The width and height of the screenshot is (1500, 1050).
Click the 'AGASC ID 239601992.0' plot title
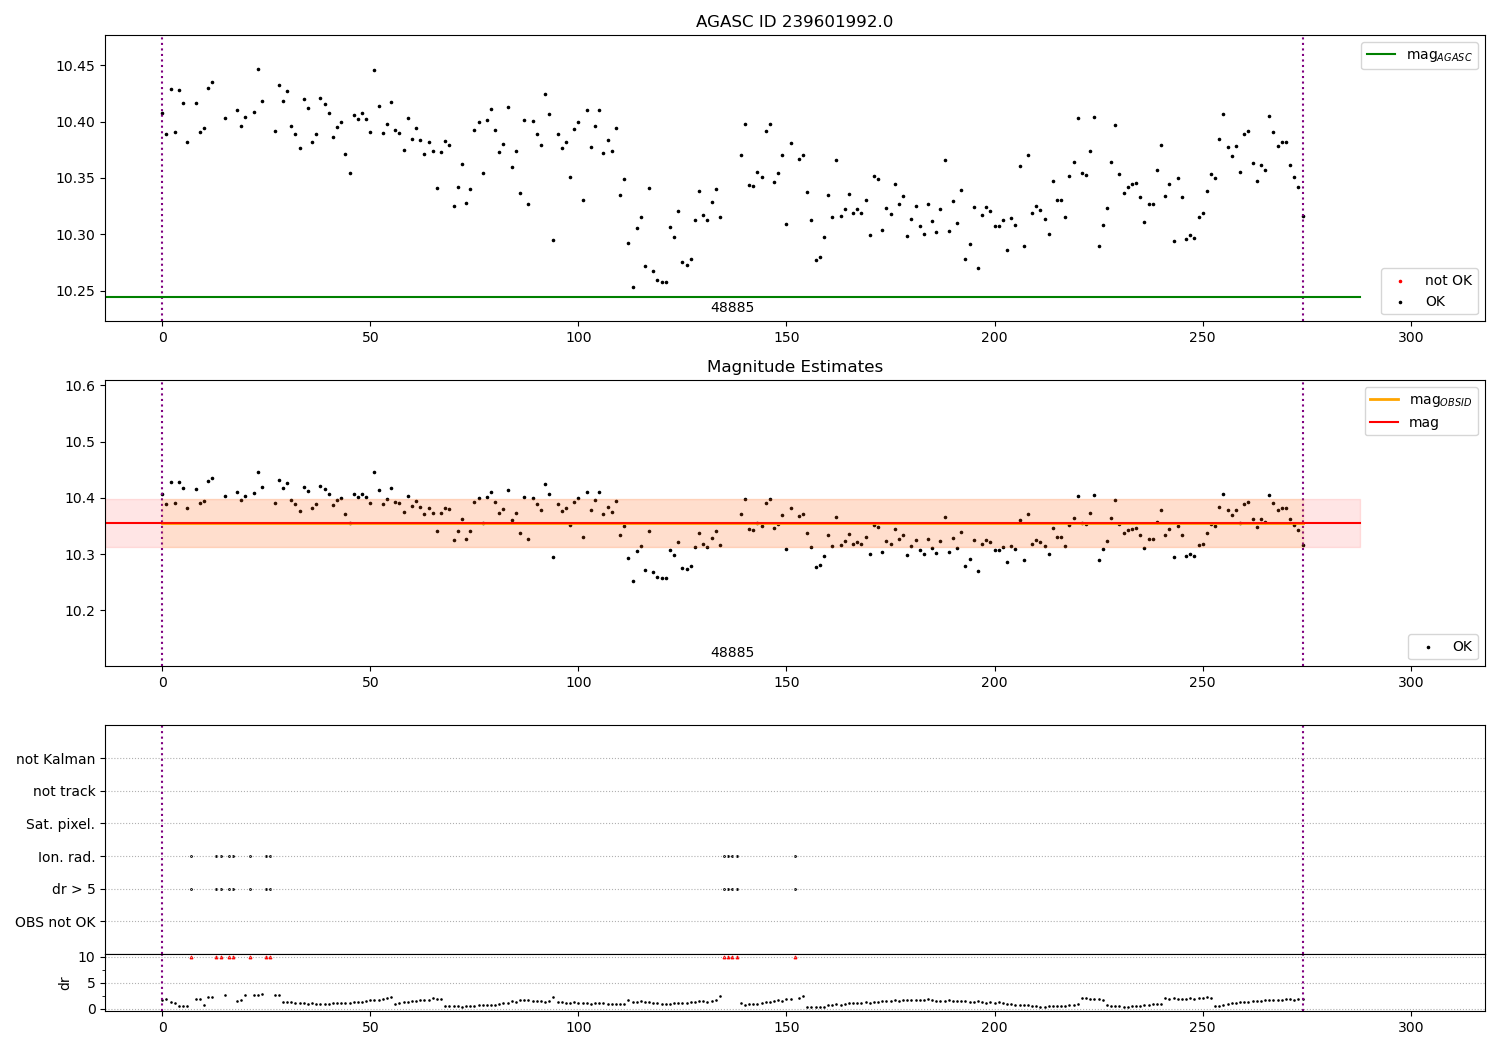click(x=795, y=22)
